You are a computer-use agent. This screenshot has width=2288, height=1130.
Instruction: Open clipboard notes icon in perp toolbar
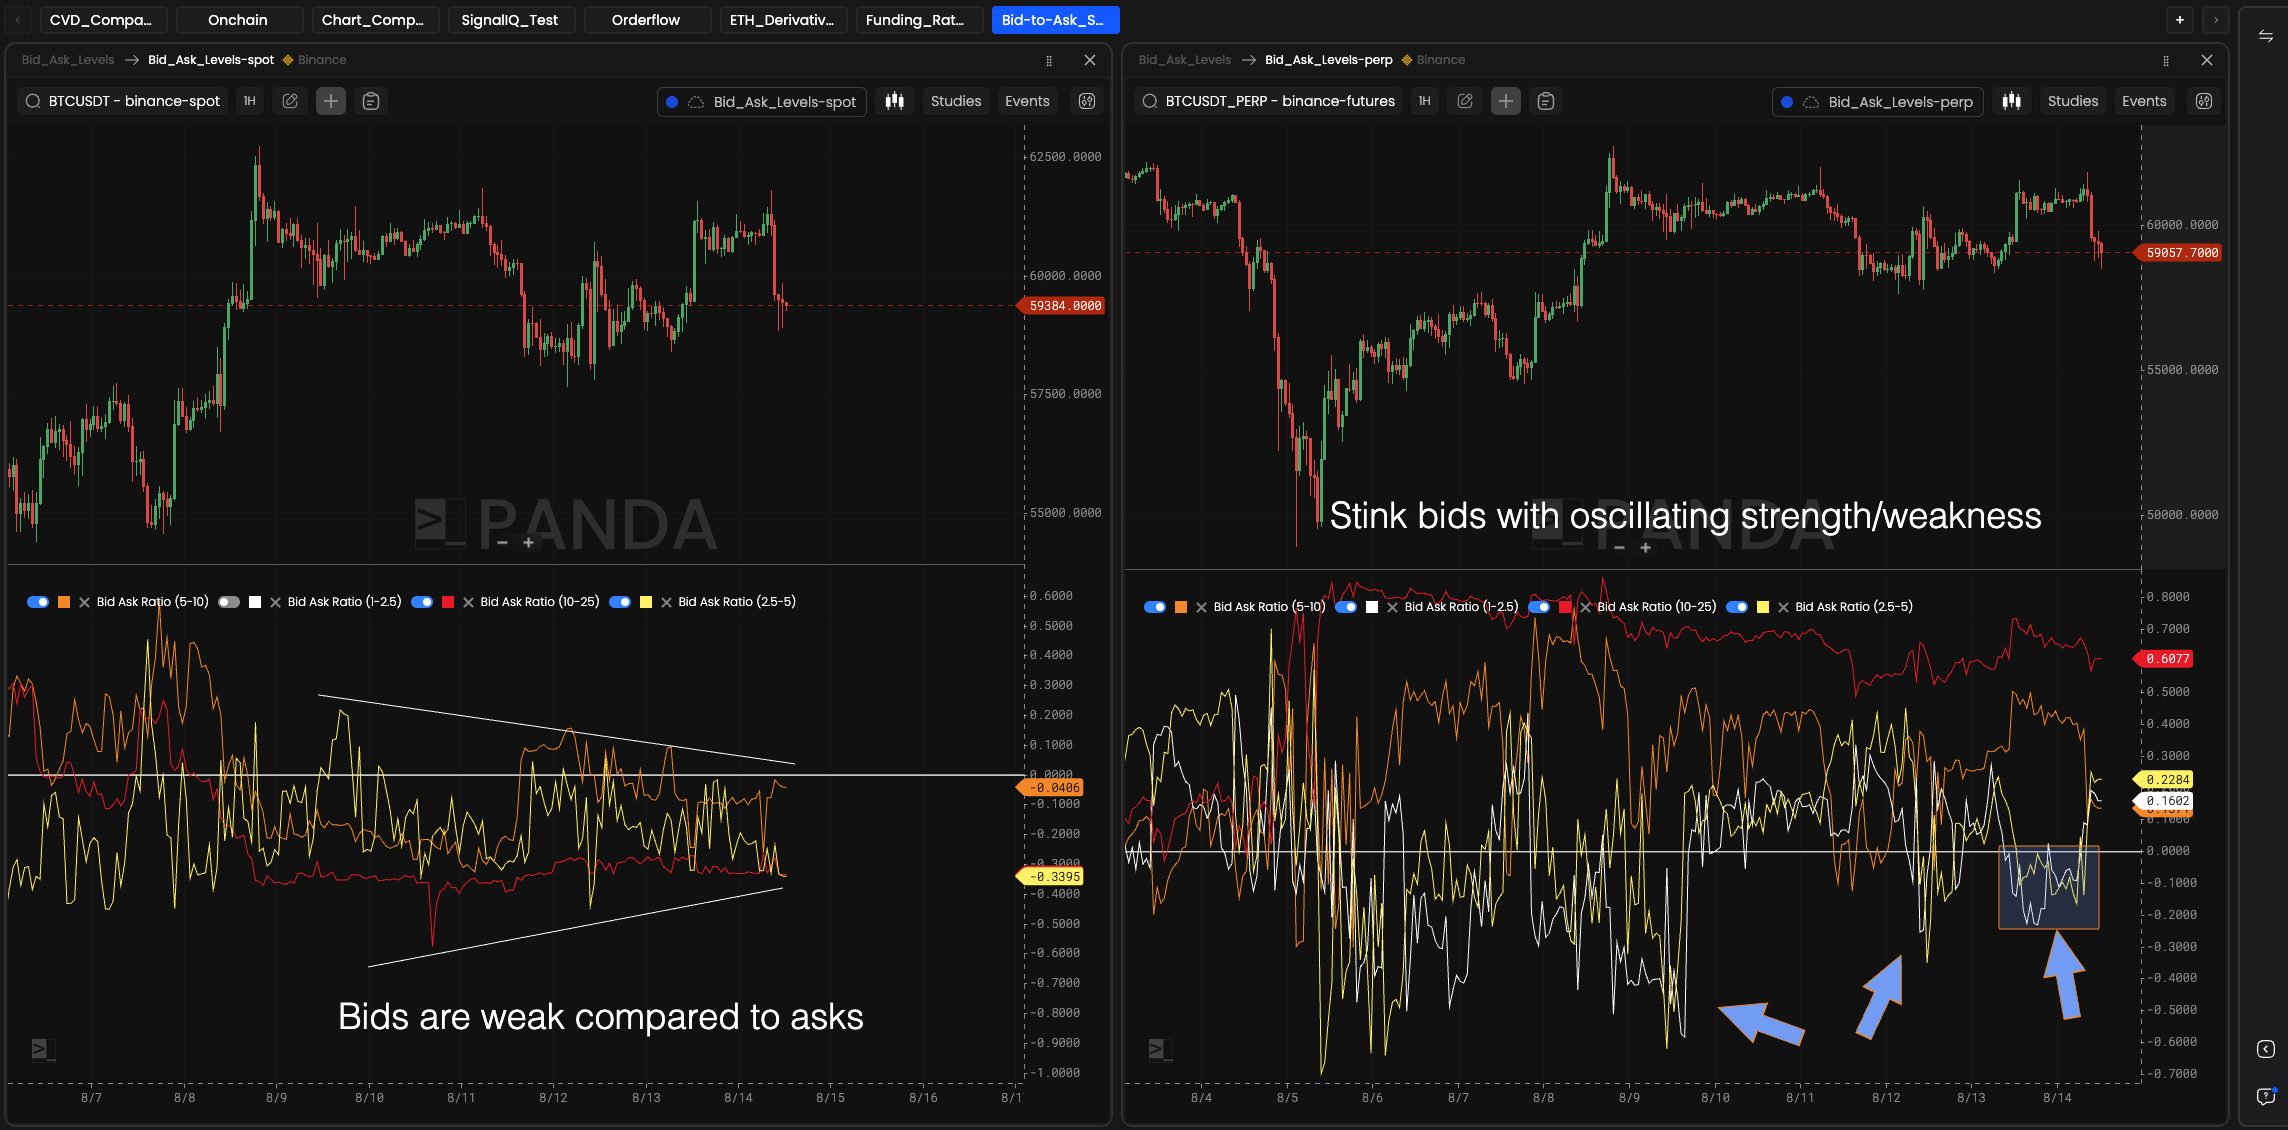pos(1546,101)
